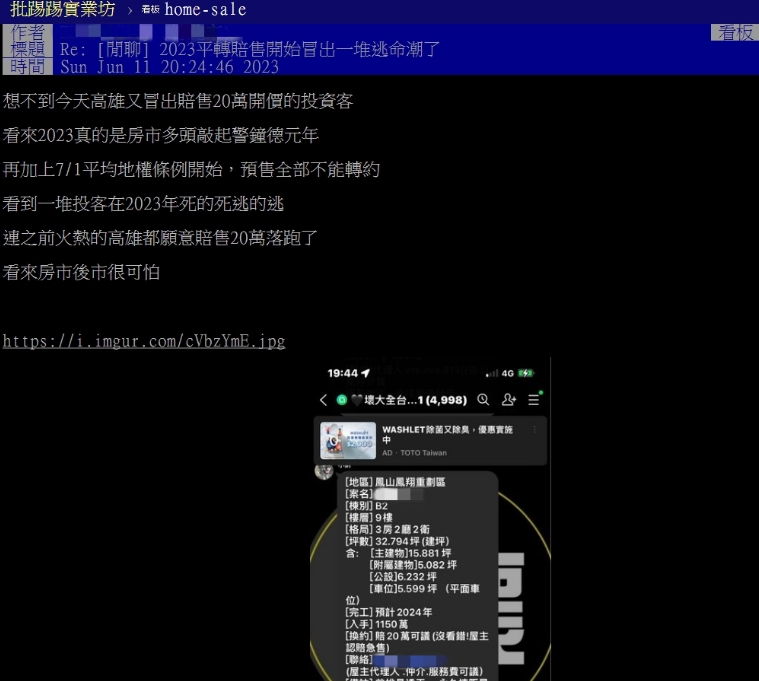Click the [完工] 預計 2024 年 message line
The height and width of the screenshot is (681, 759).
pyautogui.click(x=389, y=612)
